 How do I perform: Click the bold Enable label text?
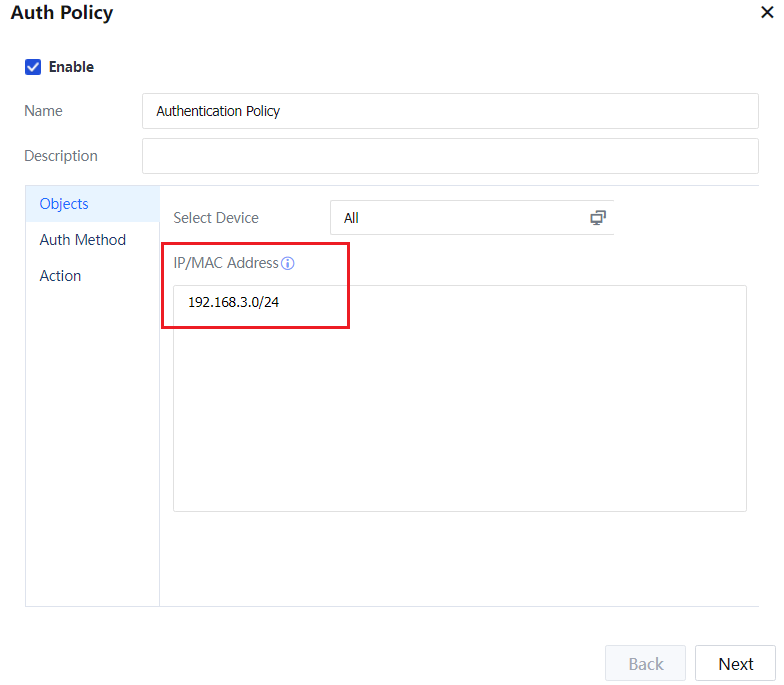click(71, 67)
